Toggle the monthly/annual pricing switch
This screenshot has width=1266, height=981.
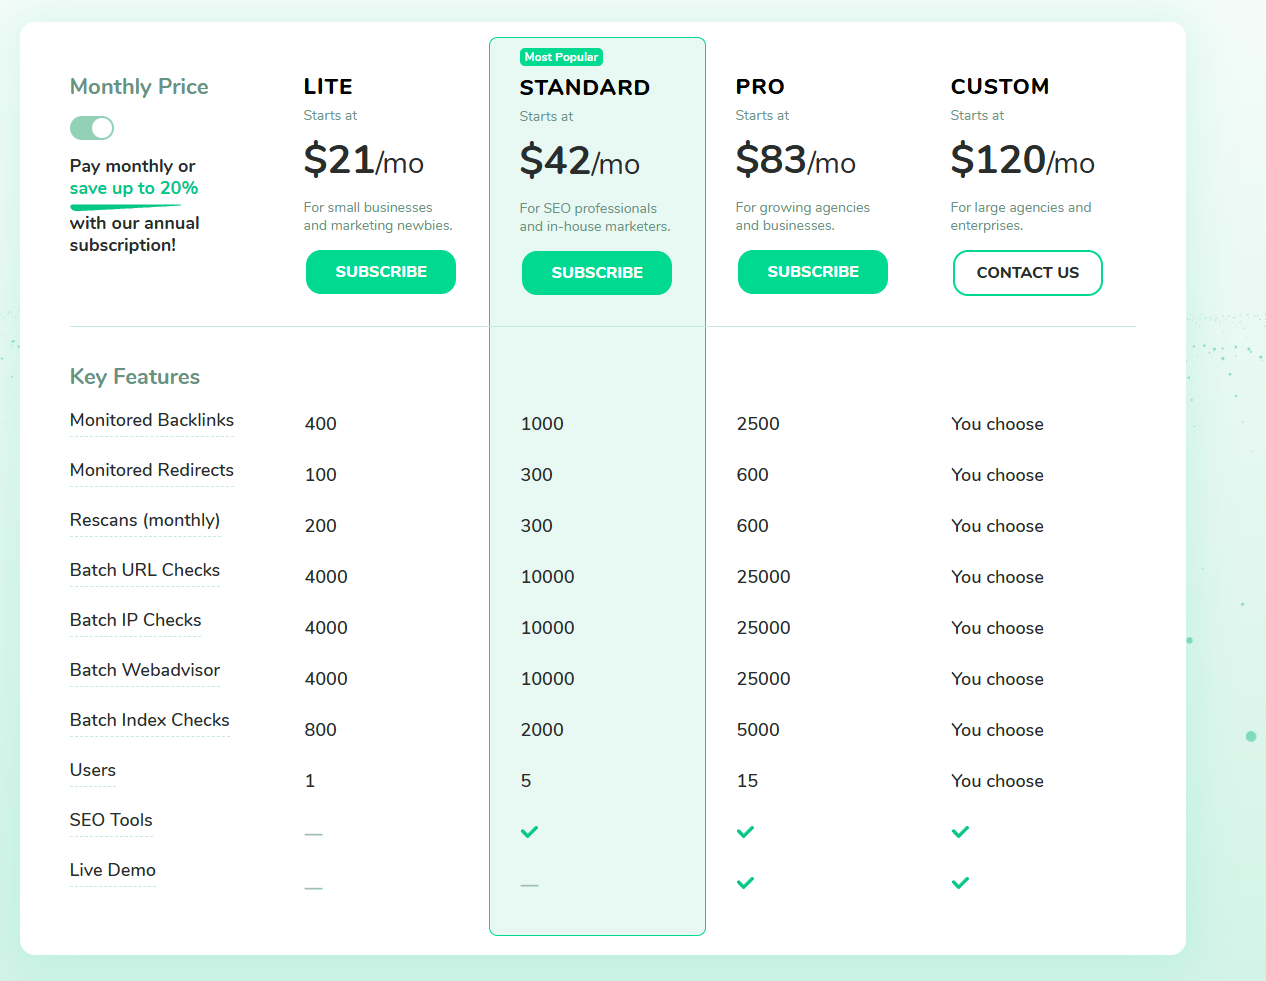[x=92, y=128]
